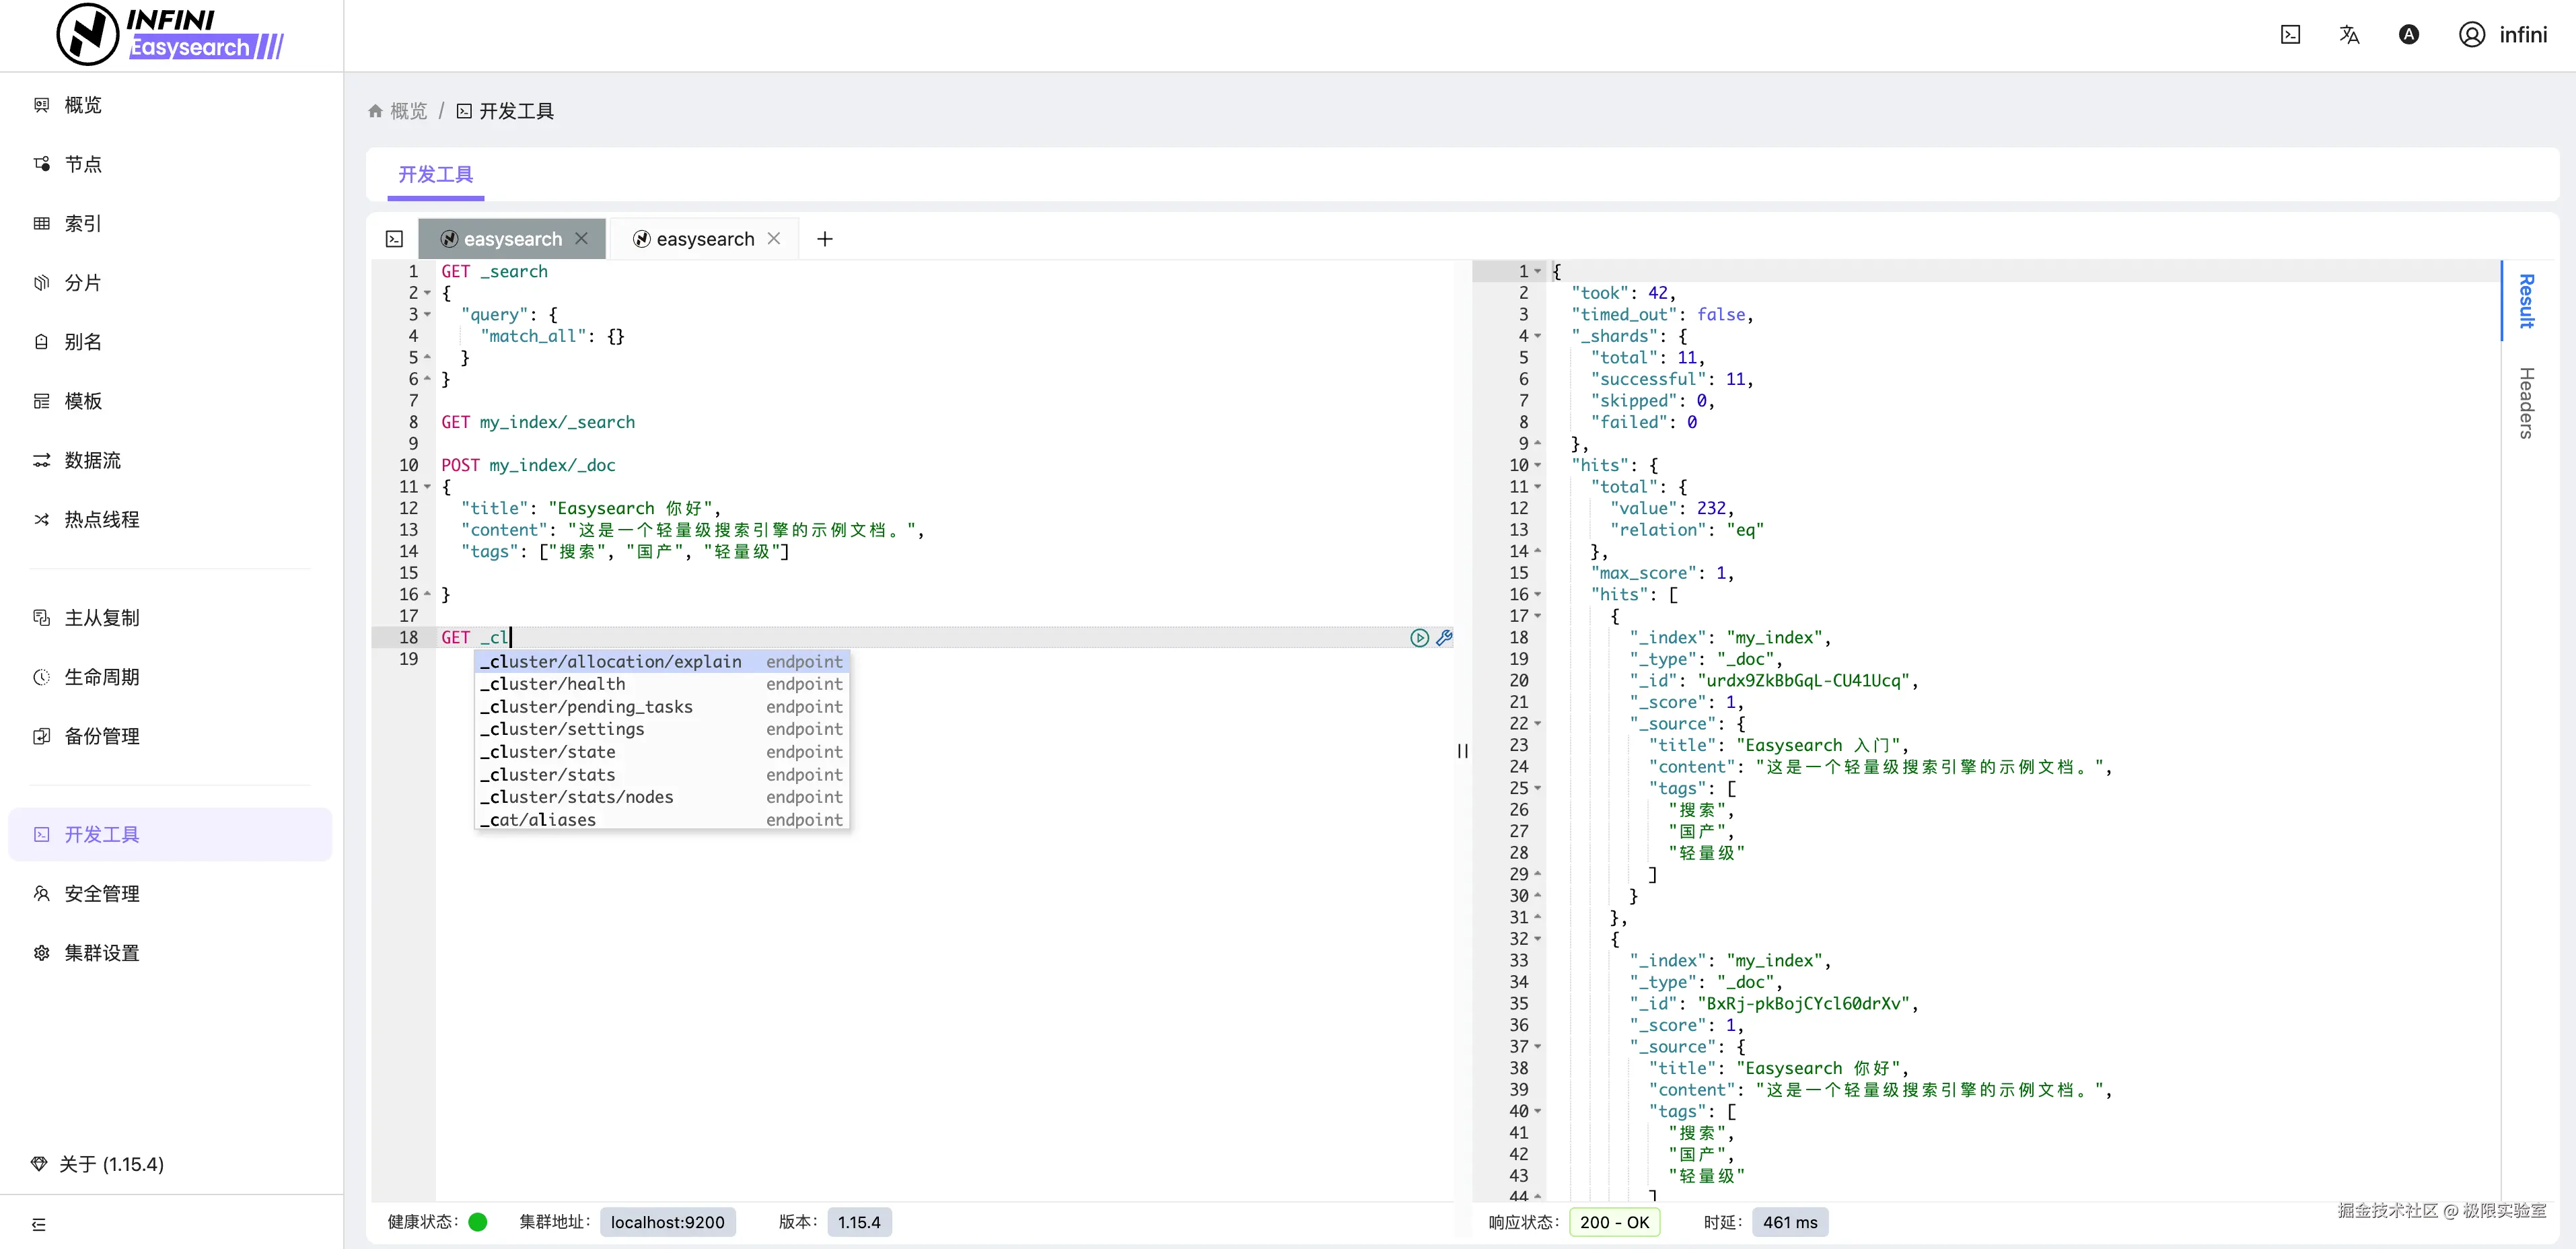The height and width of the screenshot is (1249, 2576).
Task: Click the console icon left of tabs
Action: [395, 239]
